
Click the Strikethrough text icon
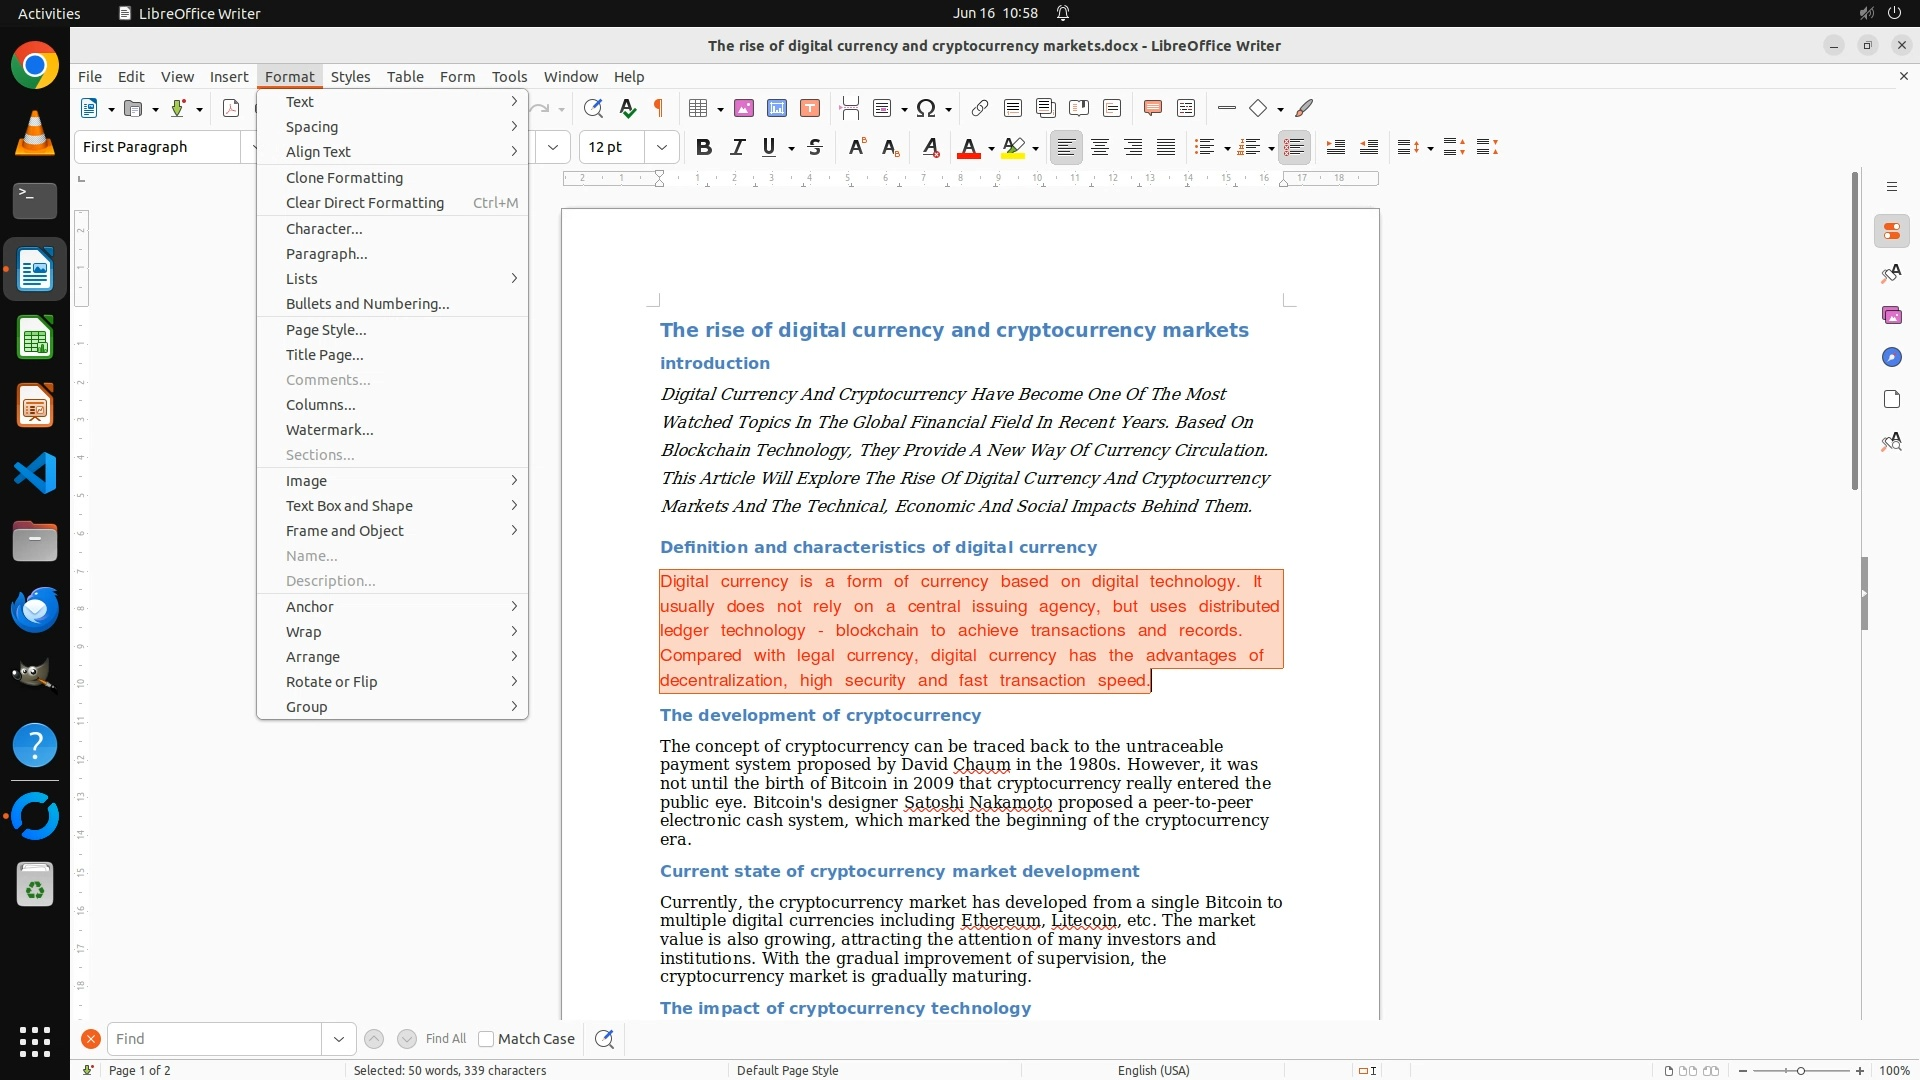815,147
